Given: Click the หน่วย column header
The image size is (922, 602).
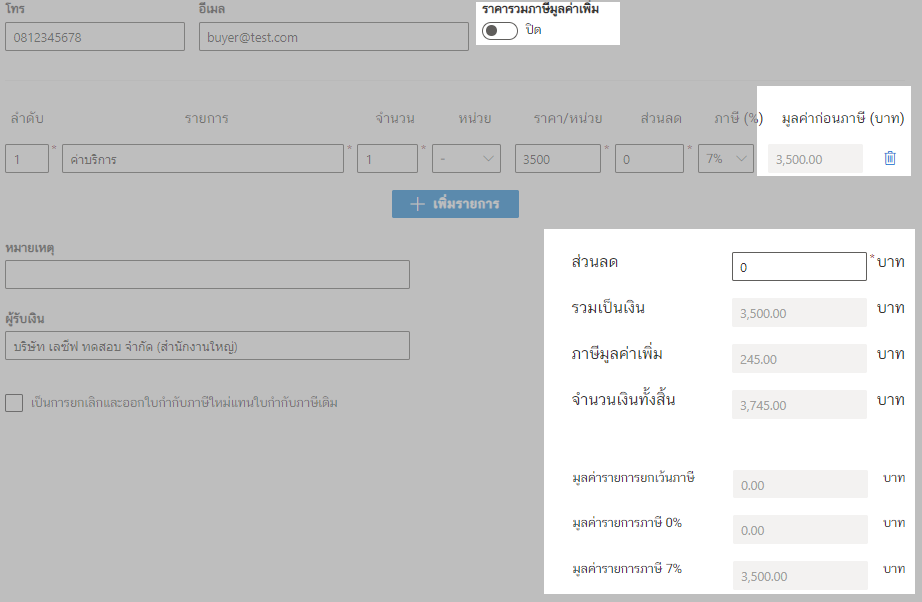Looking at the screenshot, I should coord(475,118).
